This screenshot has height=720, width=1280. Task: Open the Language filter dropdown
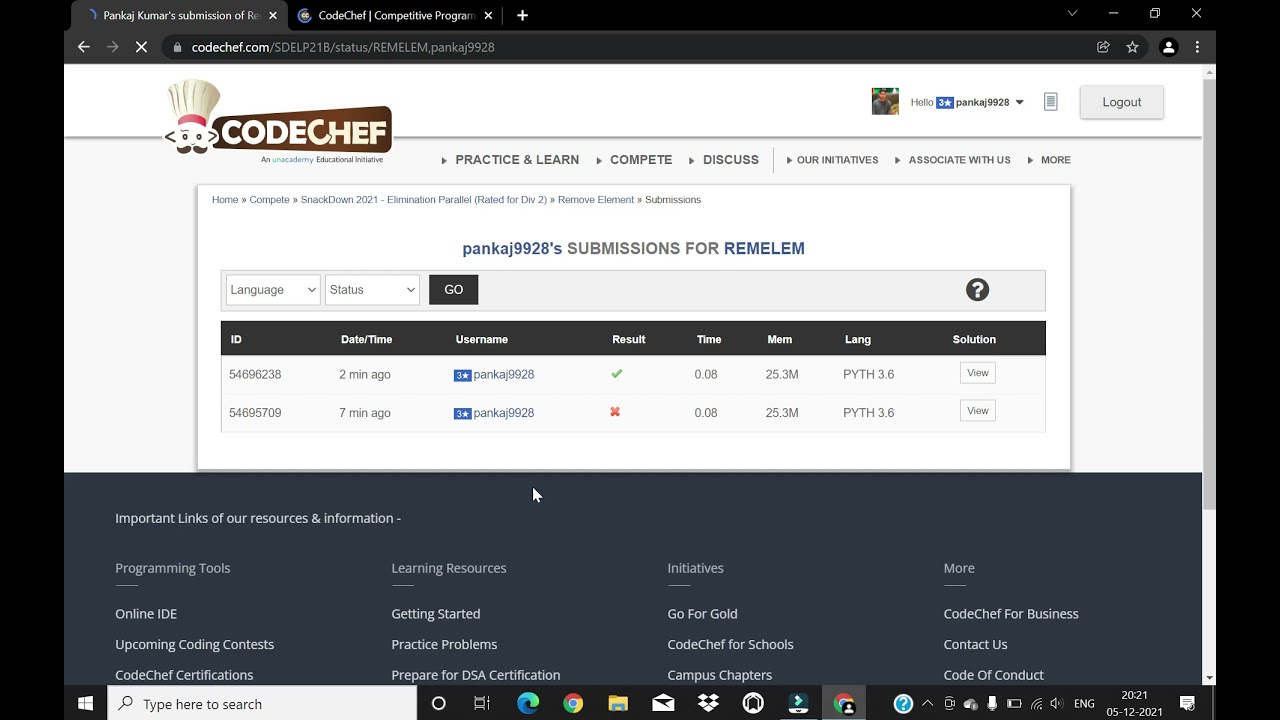pos(273,290)
